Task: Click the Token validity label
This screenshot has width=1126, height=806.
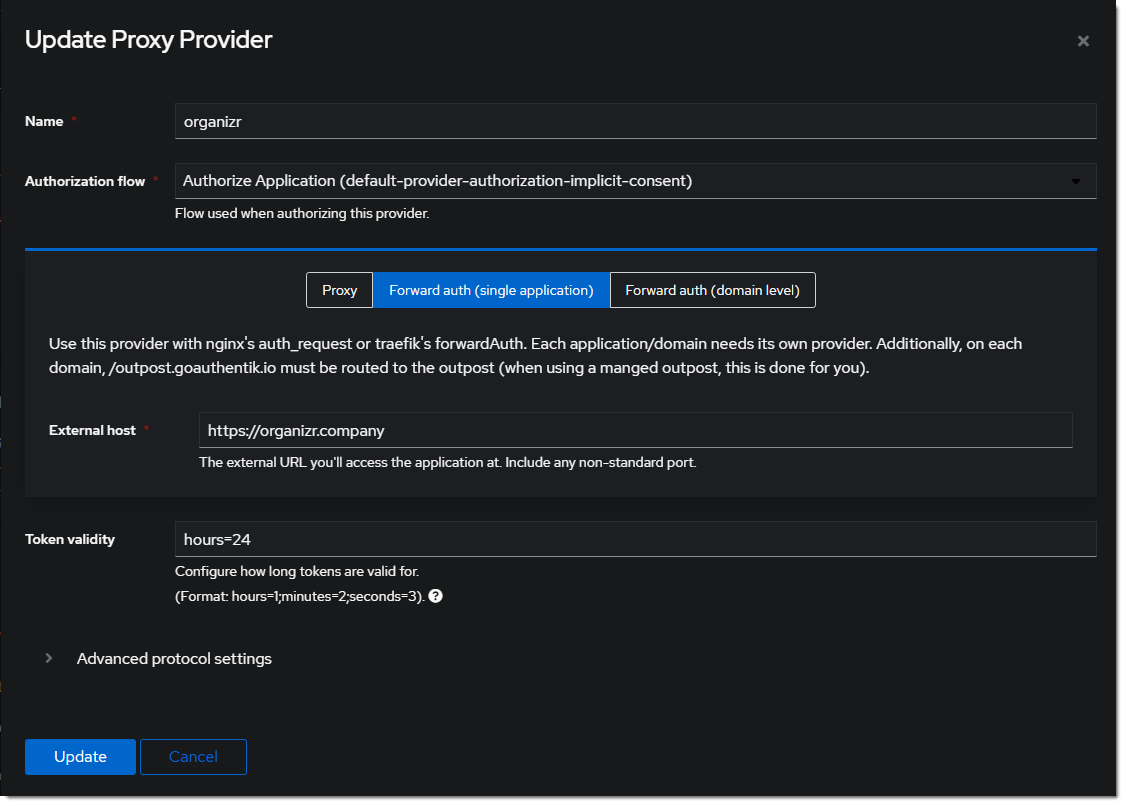Action: tap(70, 539)
